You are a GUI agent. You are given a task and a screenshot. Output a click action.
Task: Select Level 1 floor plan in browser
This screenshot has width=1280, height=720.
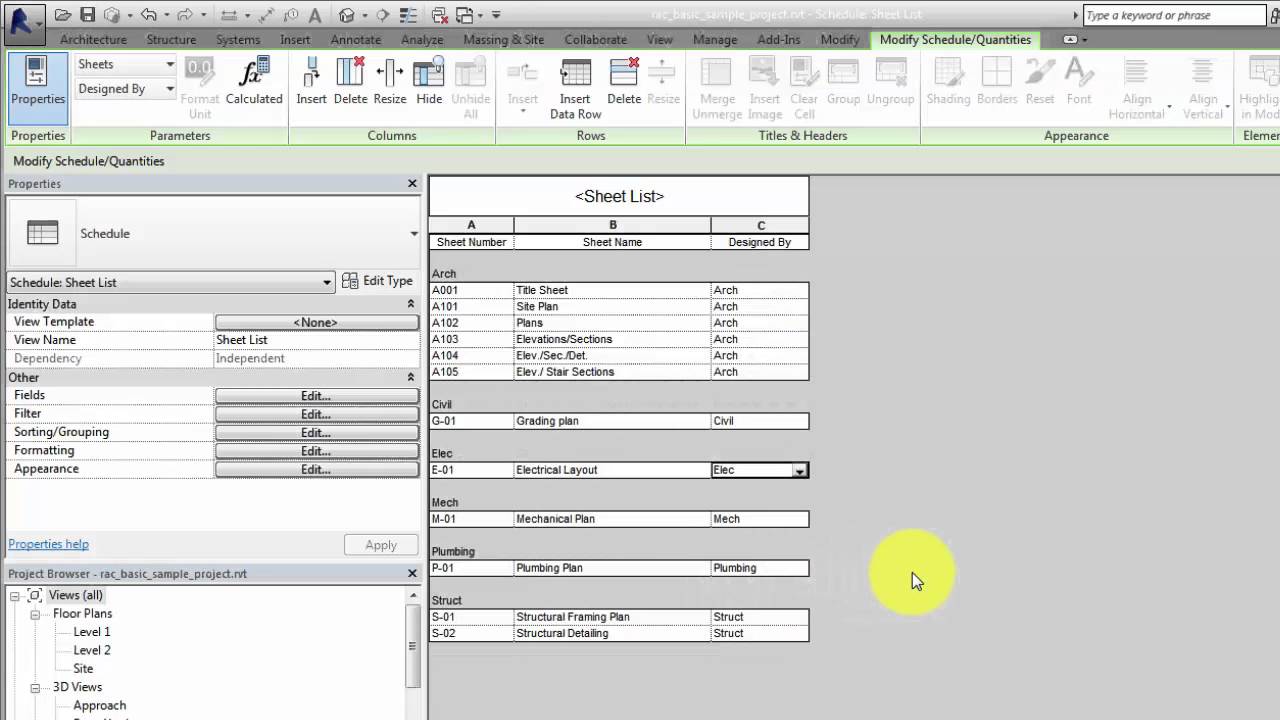click(92, 632)
